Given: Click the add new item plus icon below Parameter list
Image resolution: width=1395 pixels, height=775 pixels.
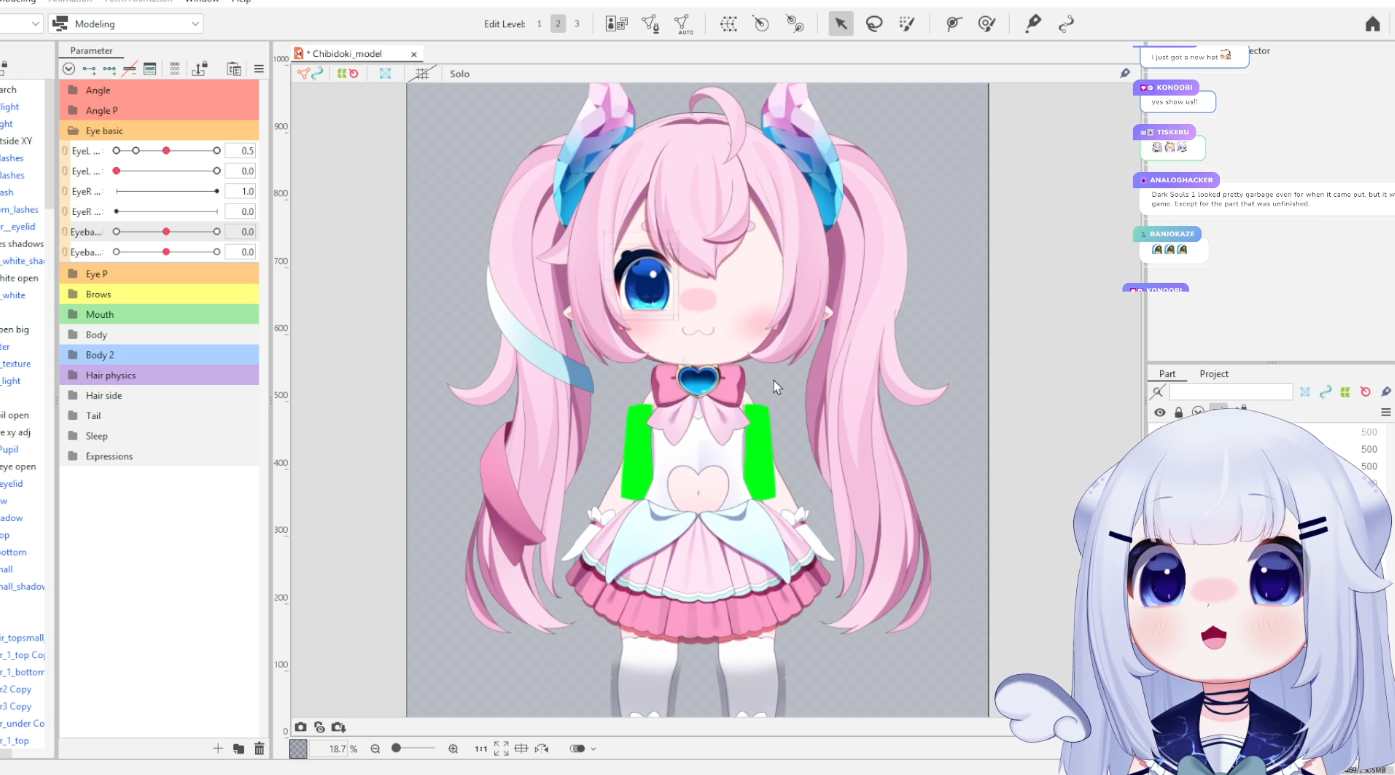Looking at the screenshot, I should point(218,748).
